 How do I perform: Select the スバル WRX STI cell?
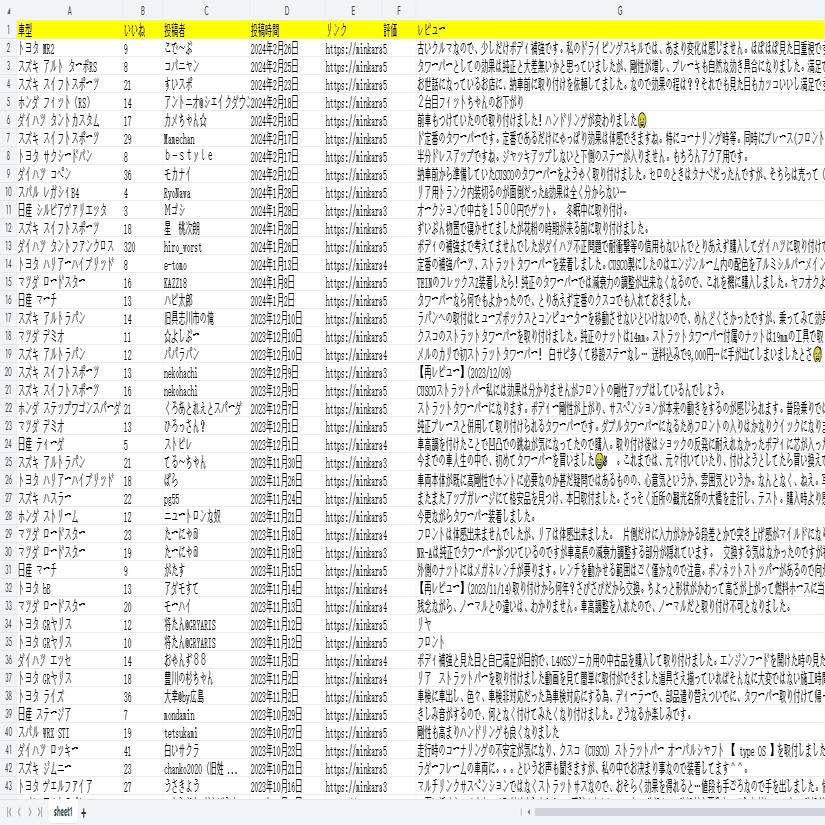tap(69, 732)
